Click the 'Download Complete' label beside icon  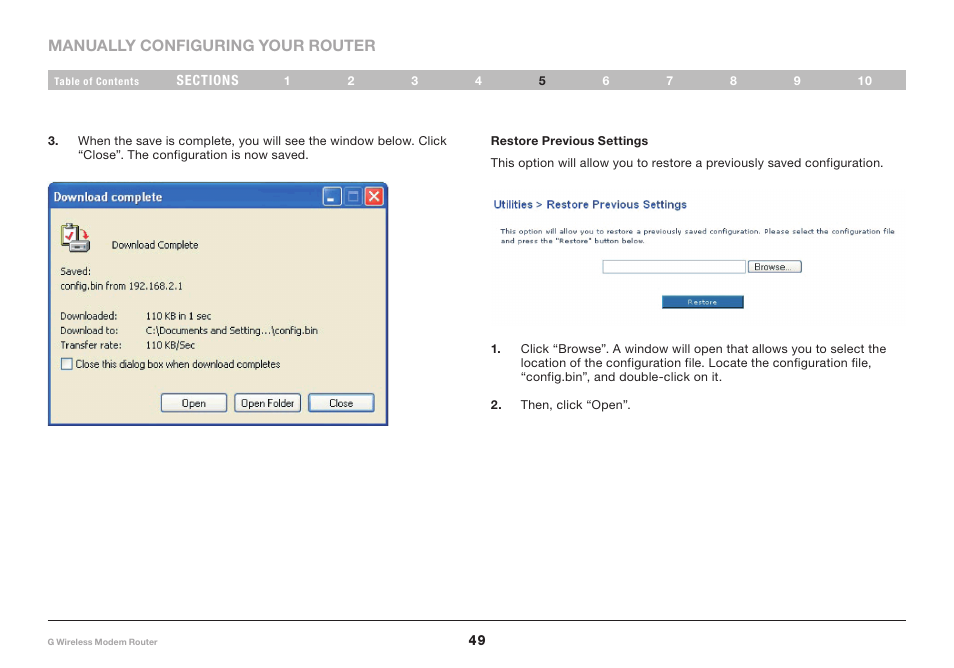pyautogui.click(x=155, y=245)
